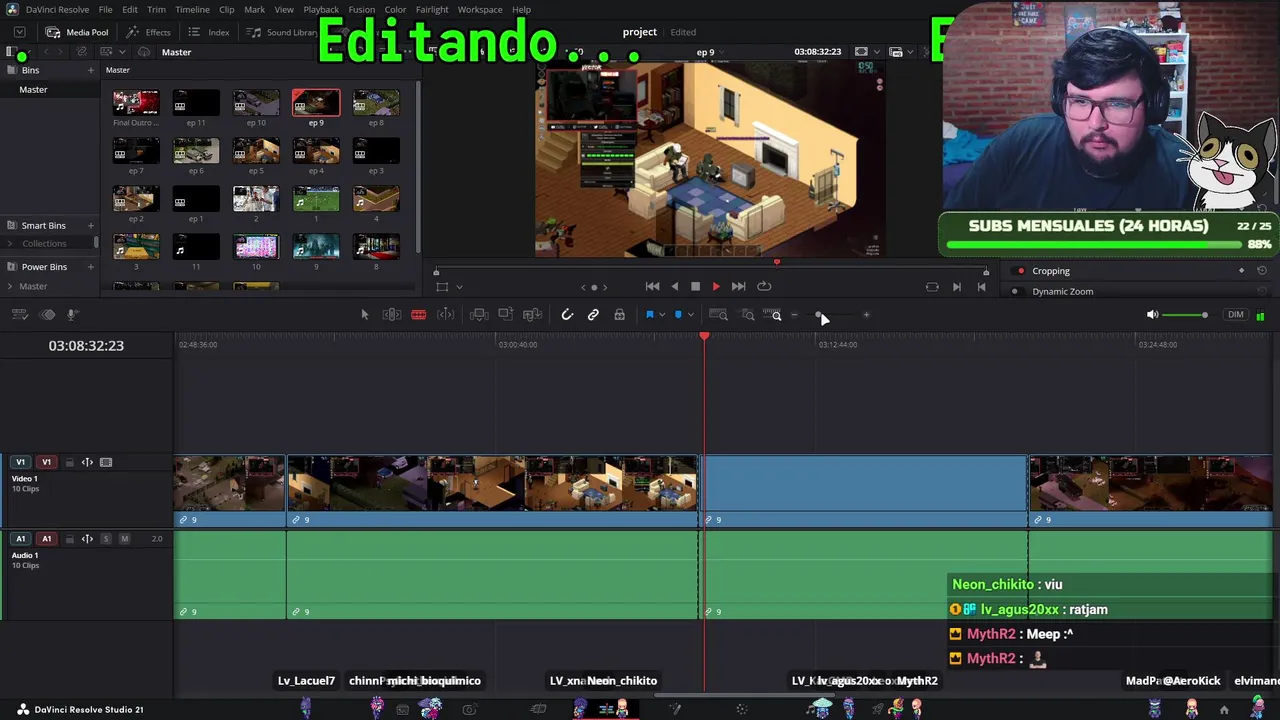The width and height of the screenshot is (1280, 720).
Task: Click the previous clip skip button
Action: [x=981, y=287]
